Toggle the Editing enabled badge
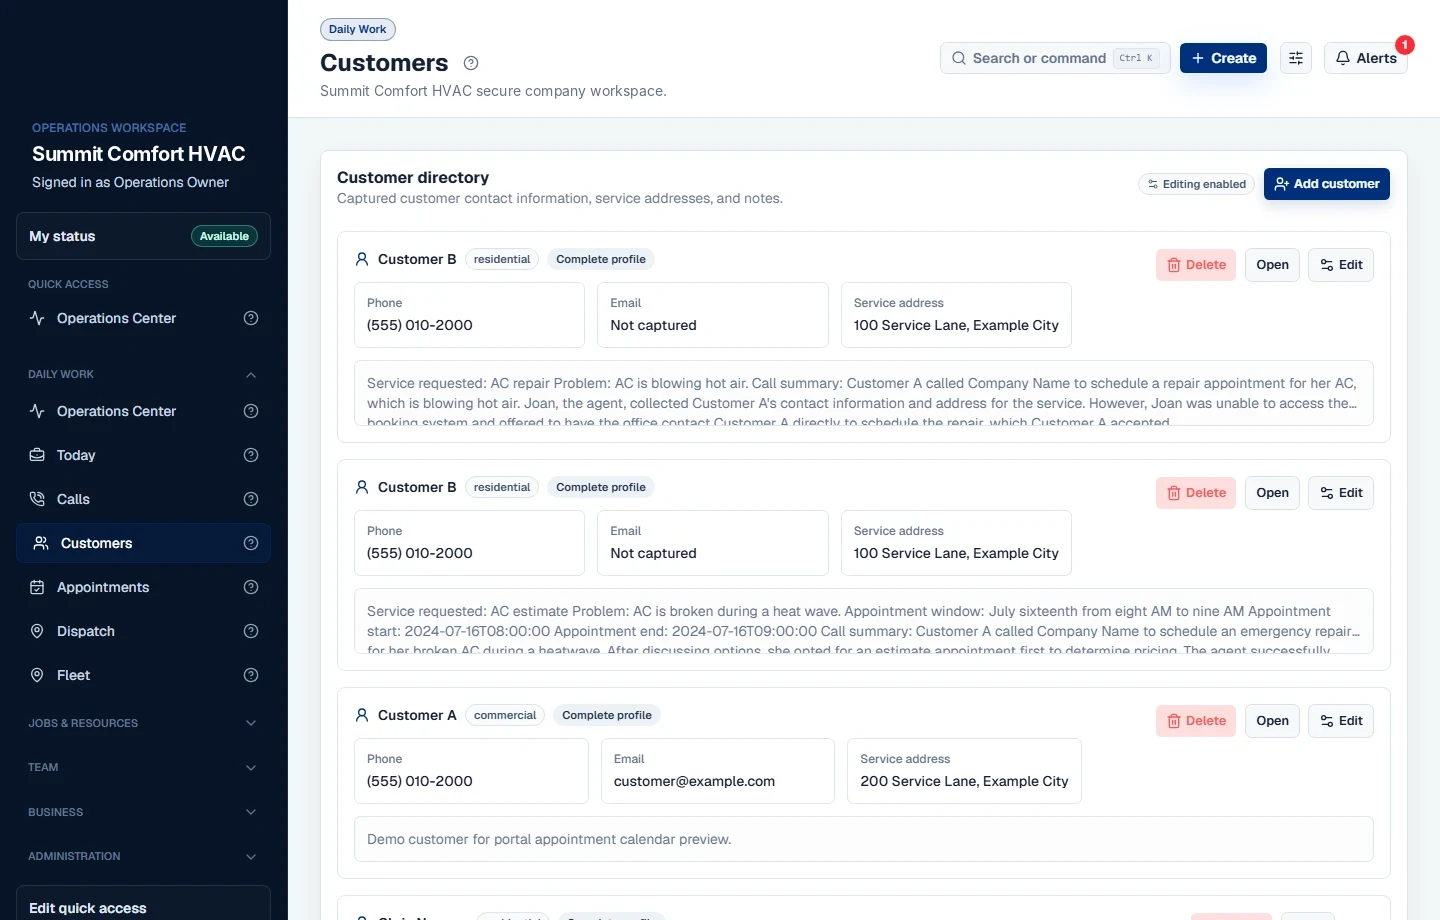Viewport: 1440px width, 920px height. [x=1196, y=184]
